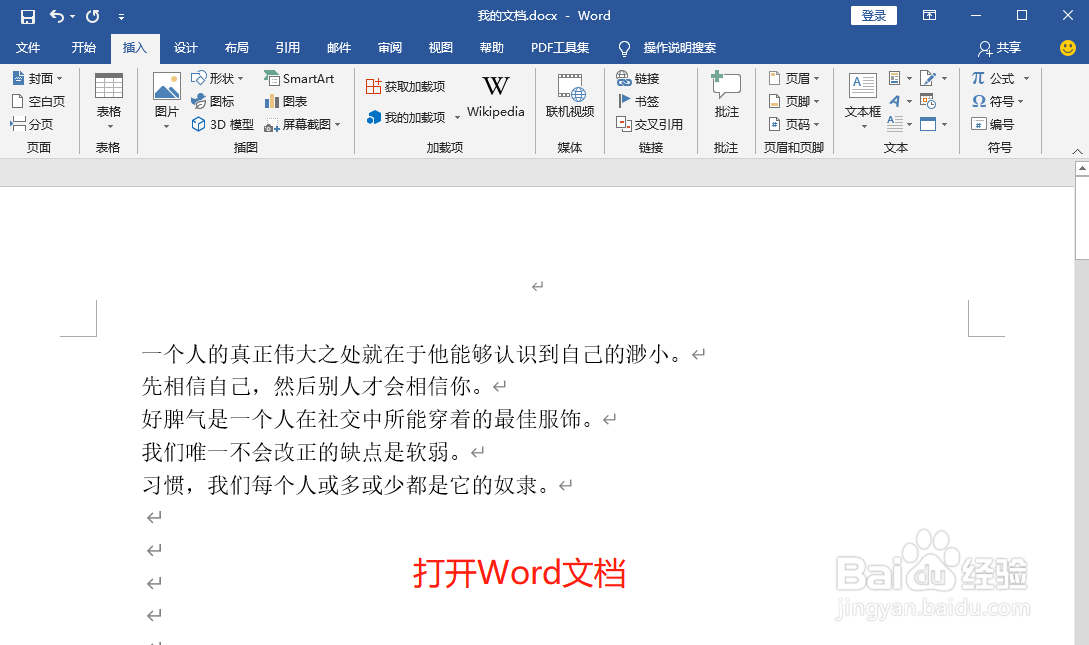Open the Table (表格) insert button

pyautogui.click(x=108, y=101)
